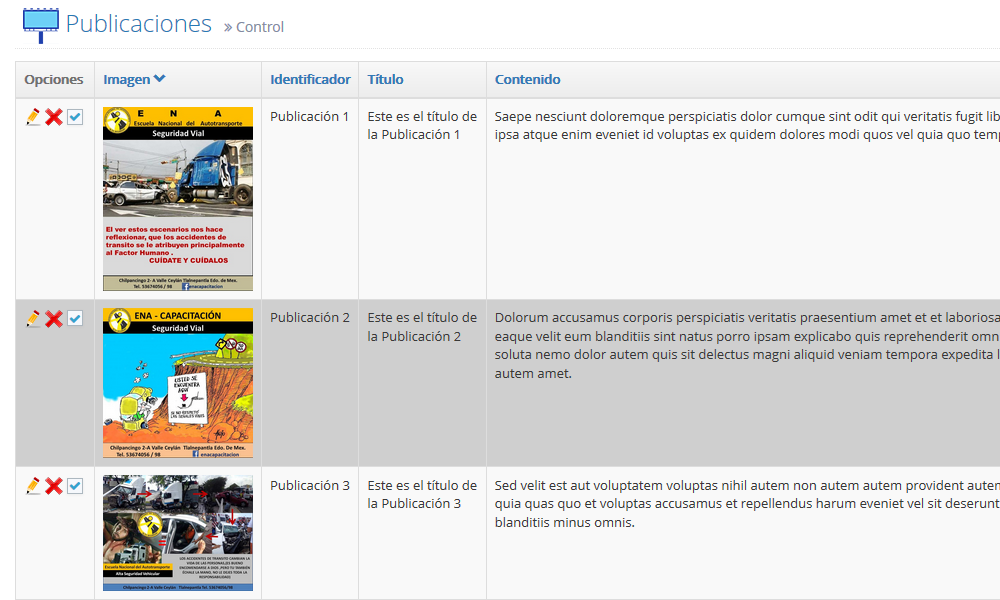This screenshot has width=1000, height=600.
Task: Toggle the checkbox for Publicación 1
Action: pyautogui.click(x=75, y=117)
